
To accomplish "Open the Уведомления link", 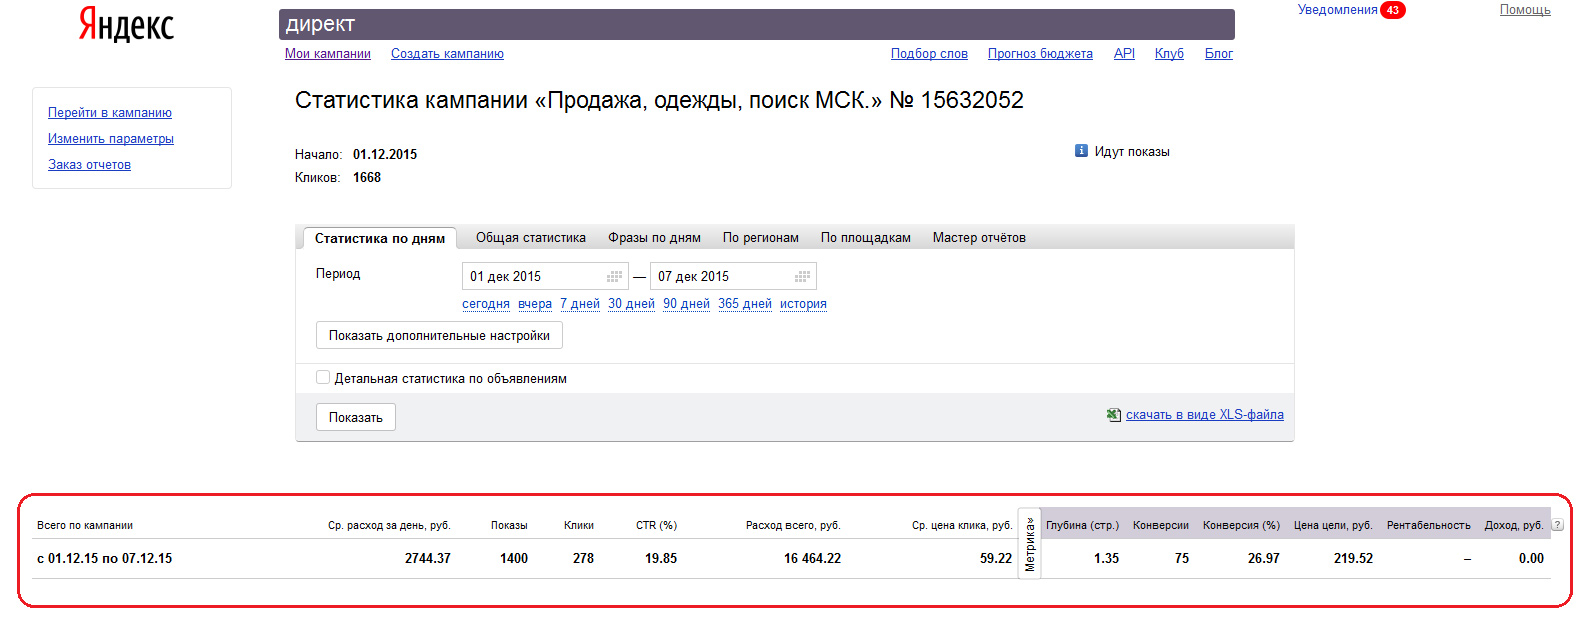I will click(x=1338, y=10).
